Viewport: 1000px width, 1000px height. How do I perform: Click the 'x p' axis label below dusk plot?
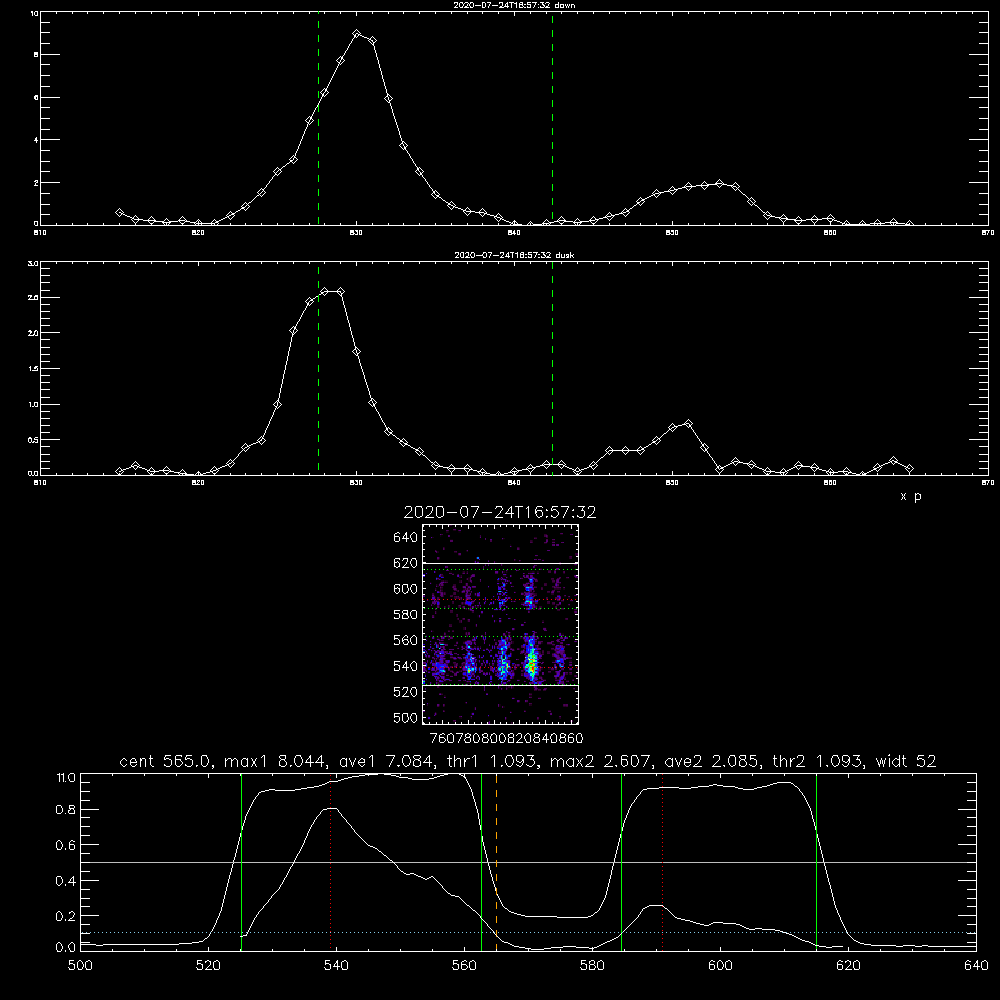[x=911, y=496]
